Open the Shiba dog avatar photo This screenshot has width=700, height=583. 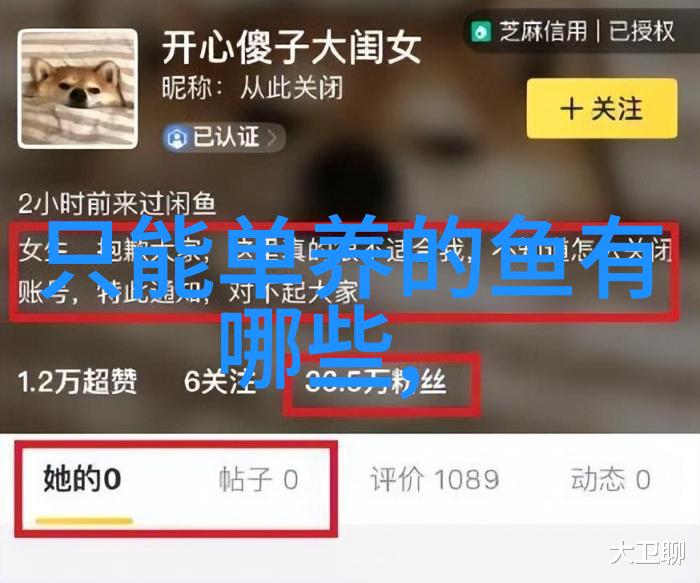pos(78,89)
